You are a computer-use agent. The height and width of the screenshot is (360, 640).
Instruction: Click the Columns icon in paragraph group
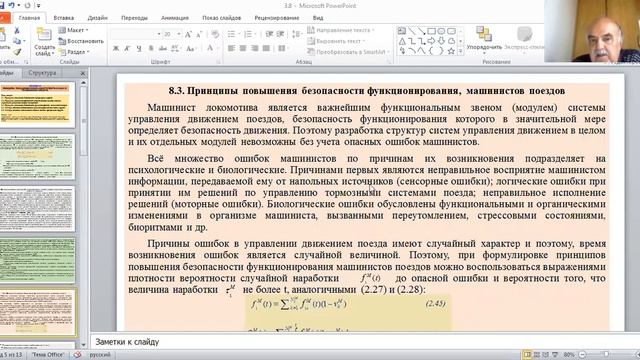point(282,49)
